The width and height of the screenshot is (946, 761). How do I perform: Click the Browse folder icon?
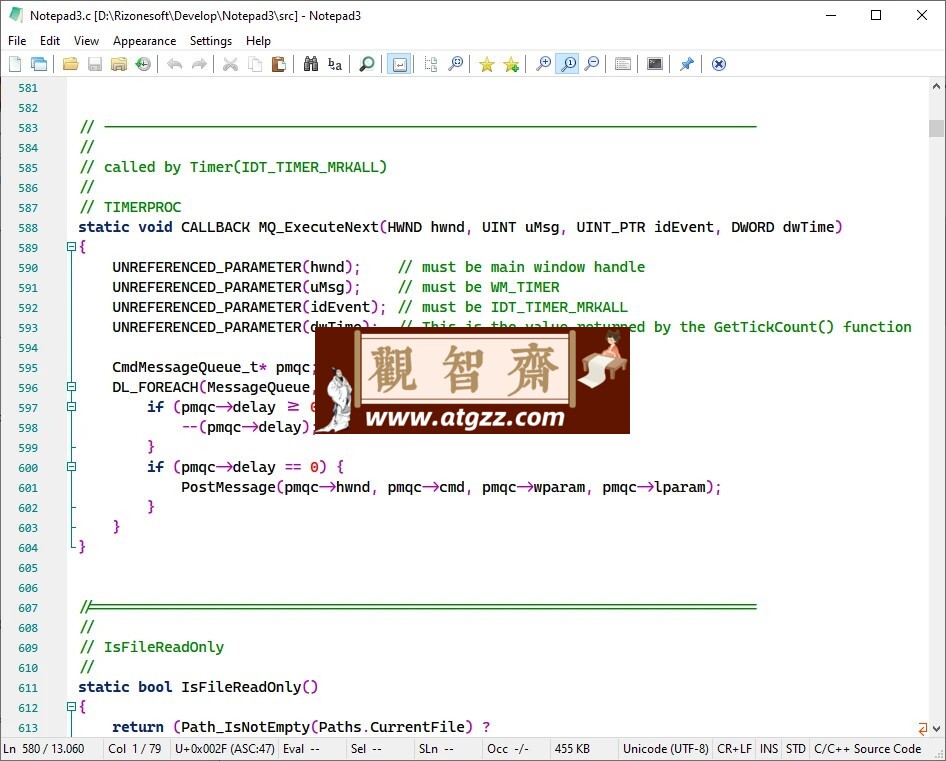(x=119, y=64)
